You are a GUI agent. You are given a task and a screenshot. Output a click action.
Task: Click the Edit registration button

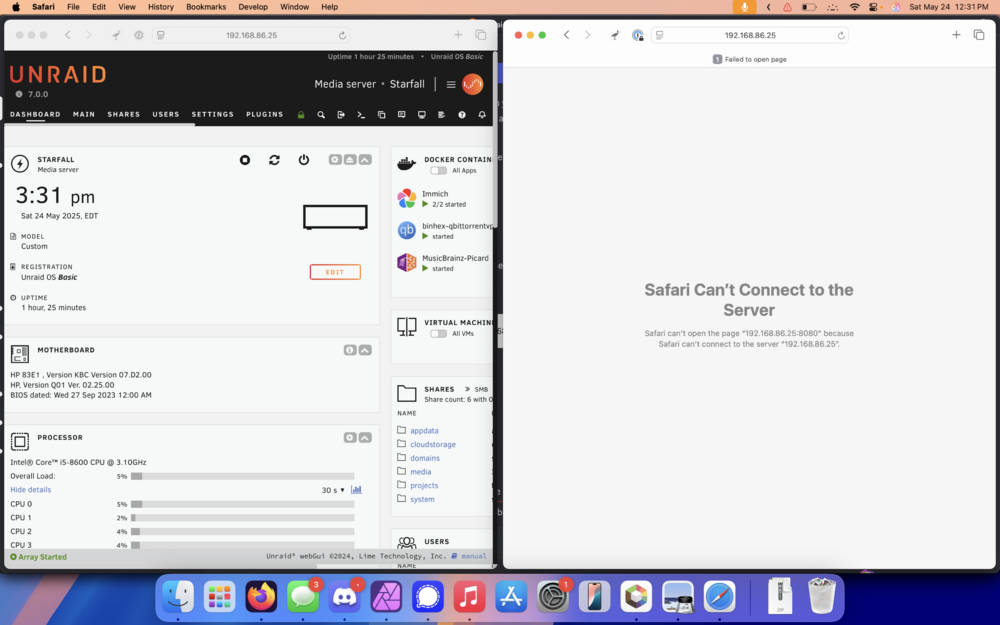point(335,272)
